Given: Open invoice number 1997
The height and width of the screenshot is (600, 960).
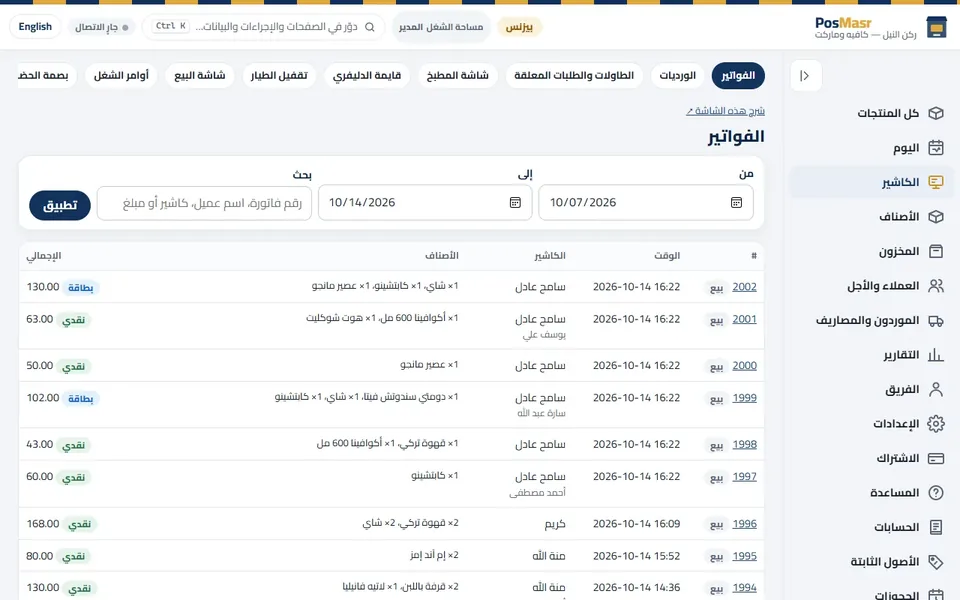Looking at the screenshot, I should click(744, 476).
